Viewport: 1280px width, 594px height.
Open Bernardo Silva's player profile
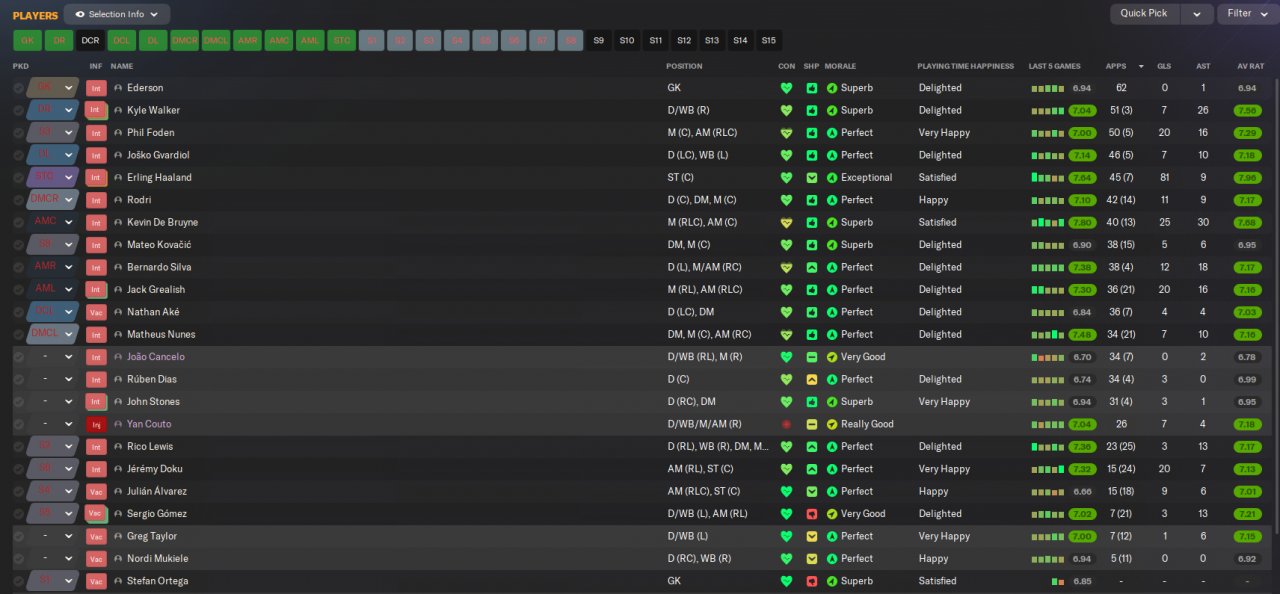pyautogui.click(x=161, y=267)
